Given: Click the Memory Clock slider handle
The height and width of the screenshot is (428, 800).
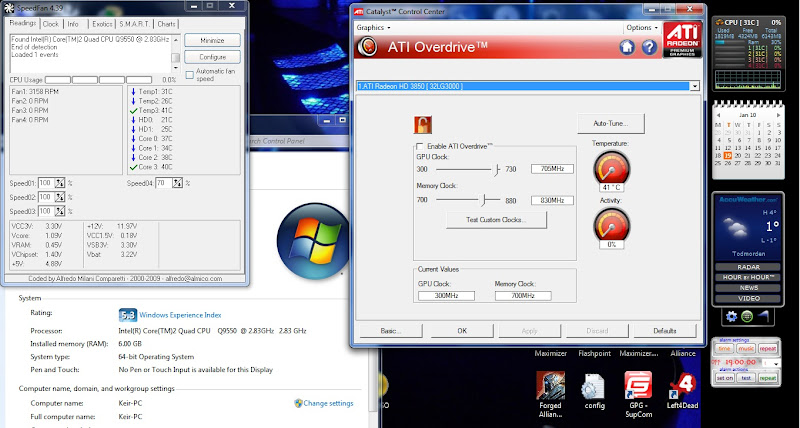Looking at the screenshot, I should pos(483,200).
